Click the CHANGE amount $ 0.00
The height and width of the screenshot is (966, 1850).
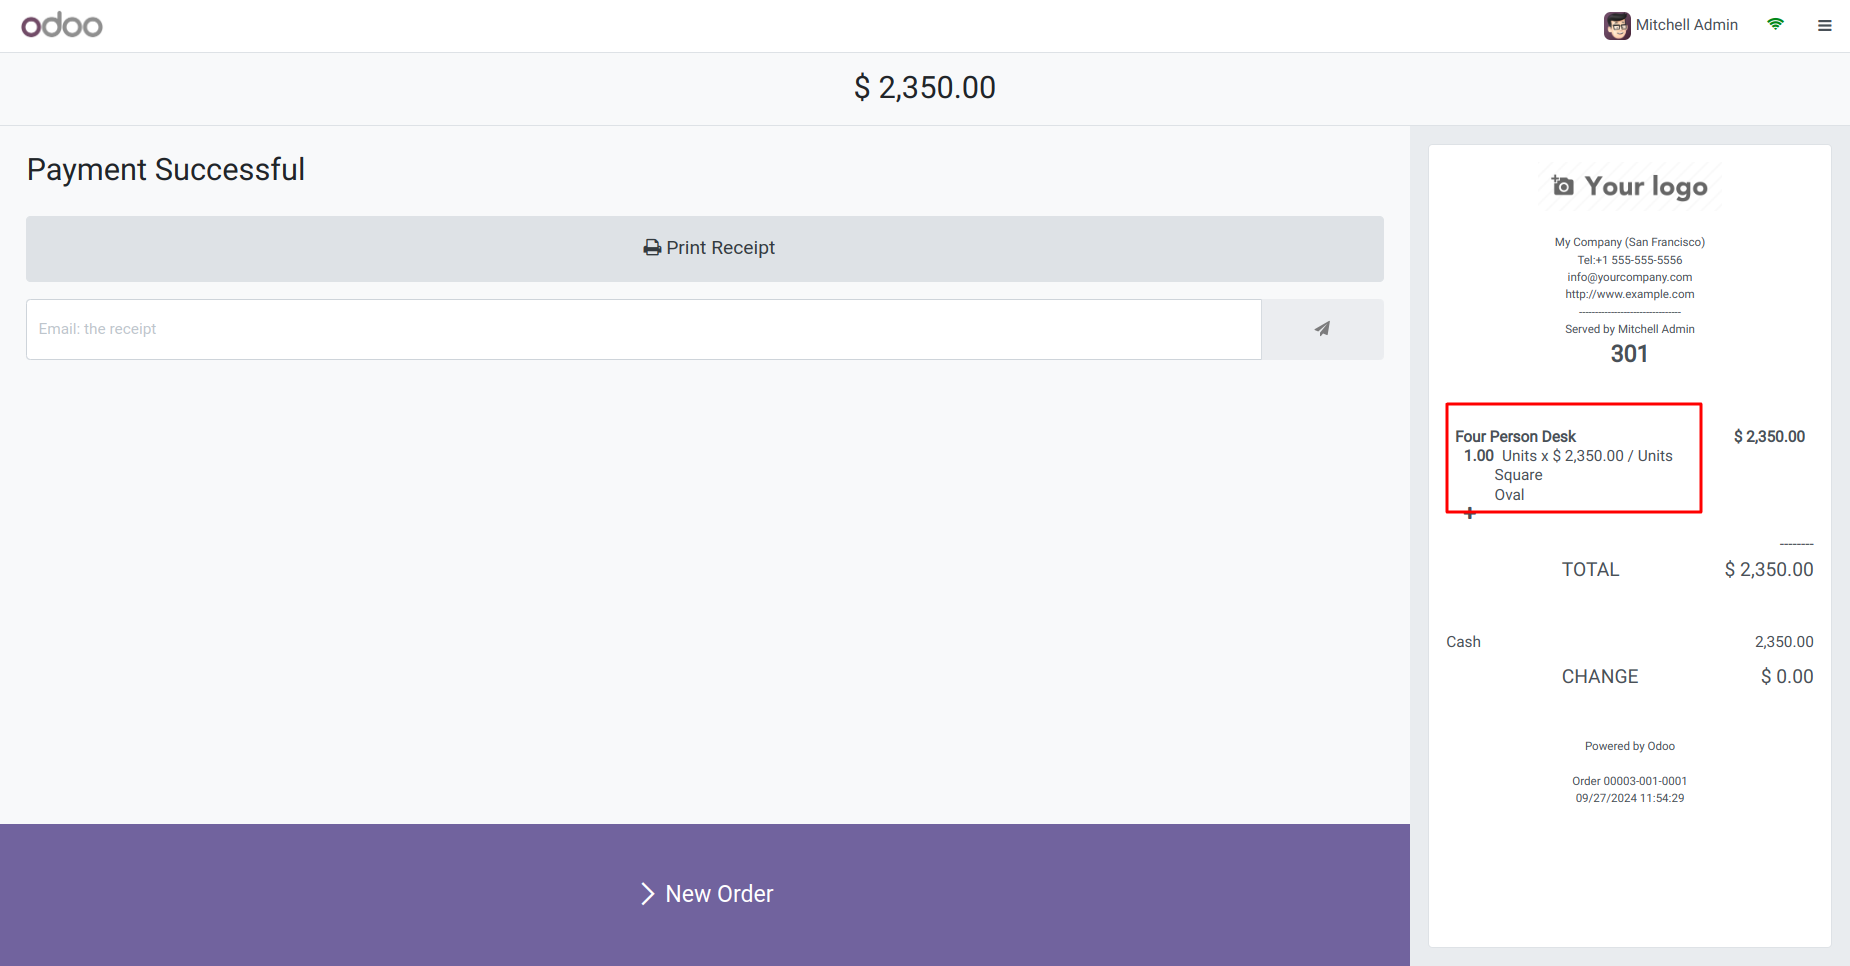[x=1786, y=677]
